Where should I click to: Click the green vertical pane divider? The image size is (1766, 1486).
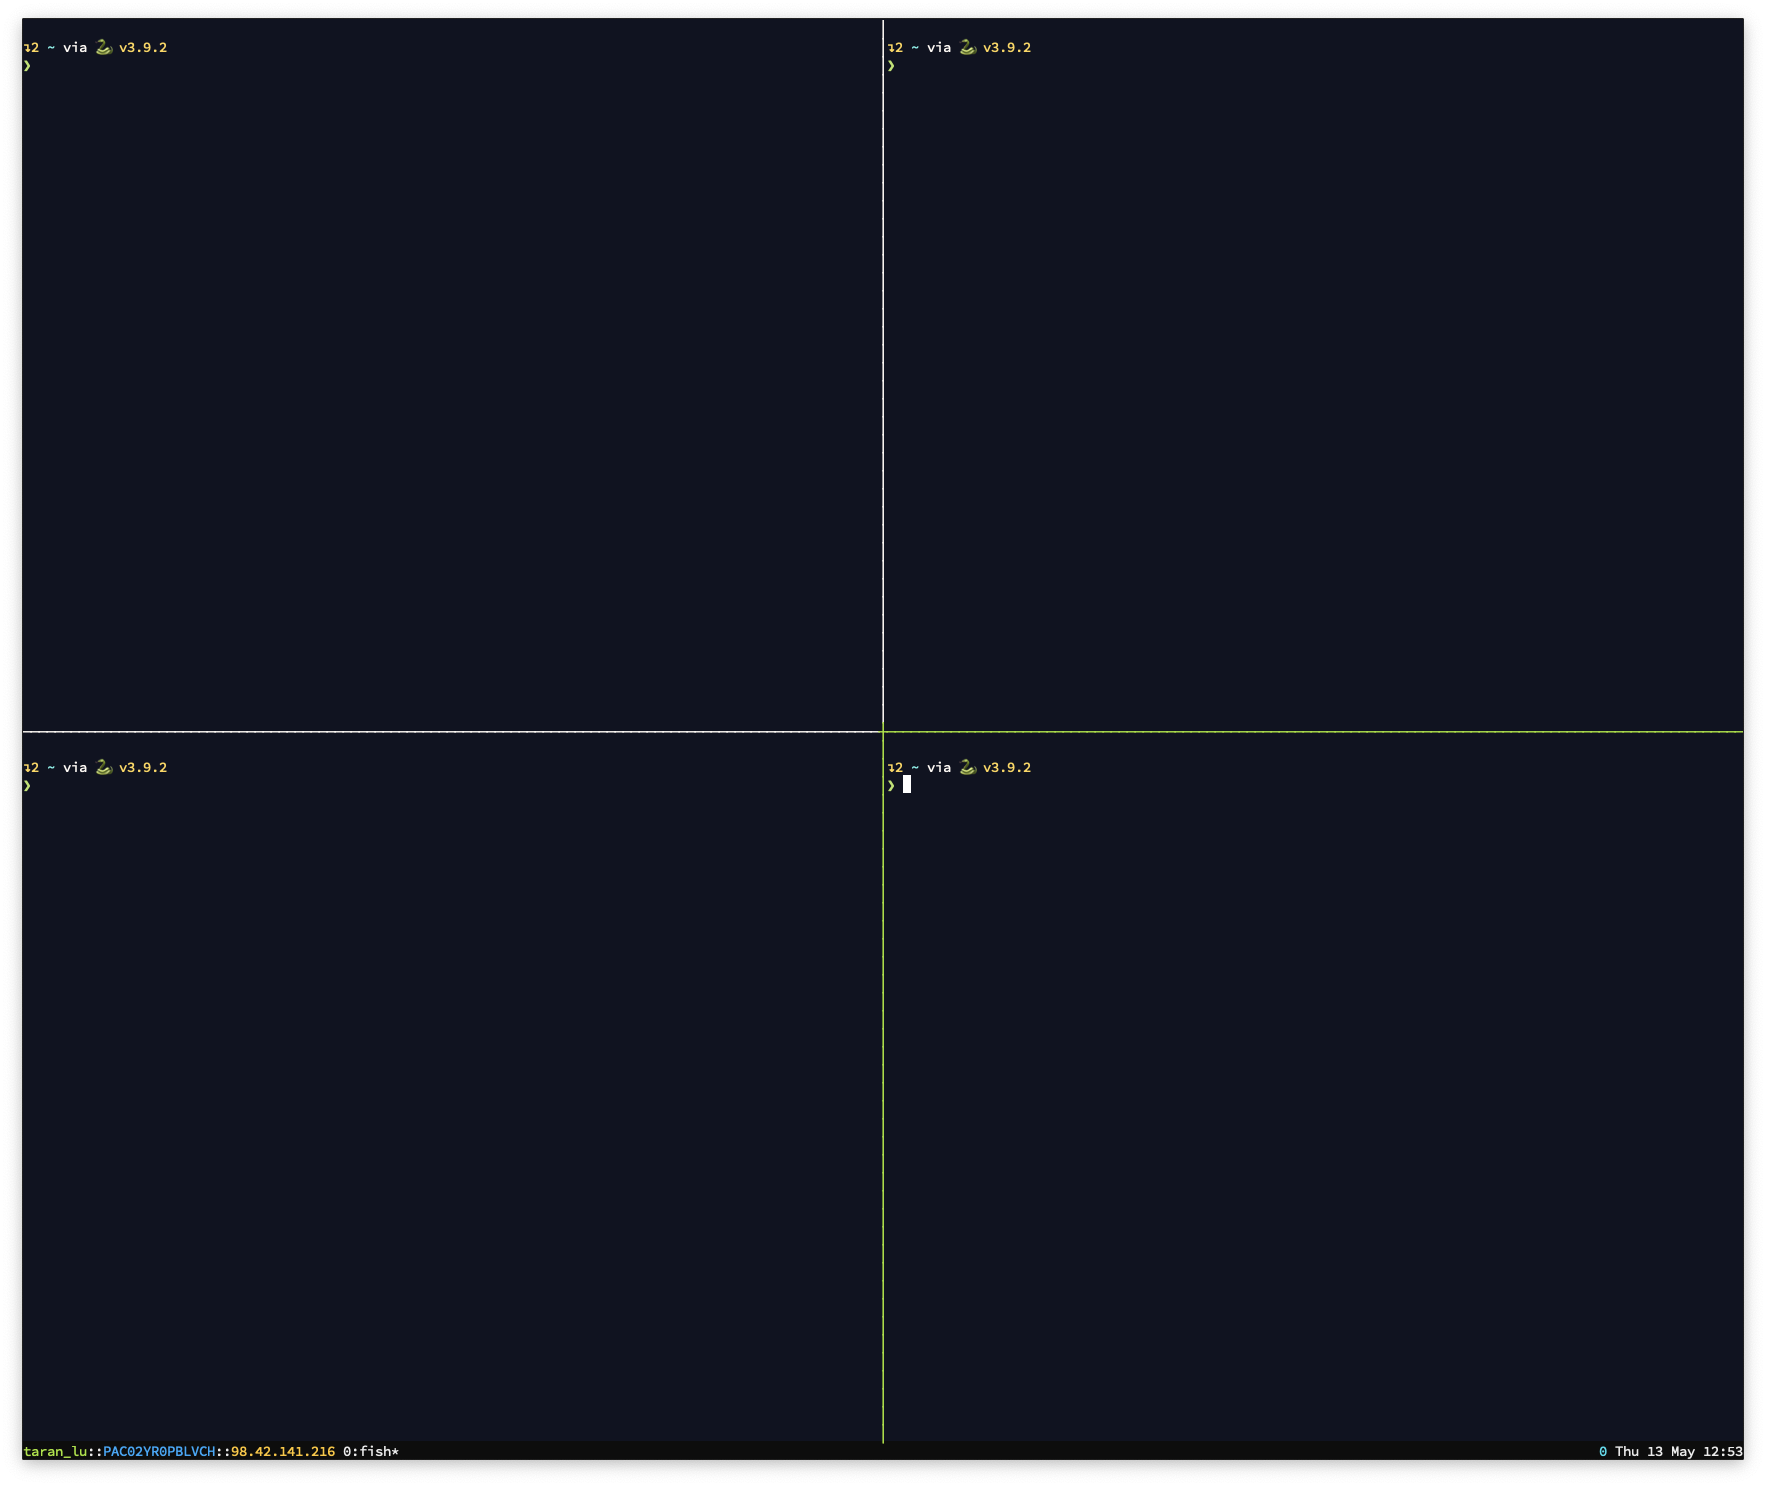pyautogui.click(x=883, y=1100)
